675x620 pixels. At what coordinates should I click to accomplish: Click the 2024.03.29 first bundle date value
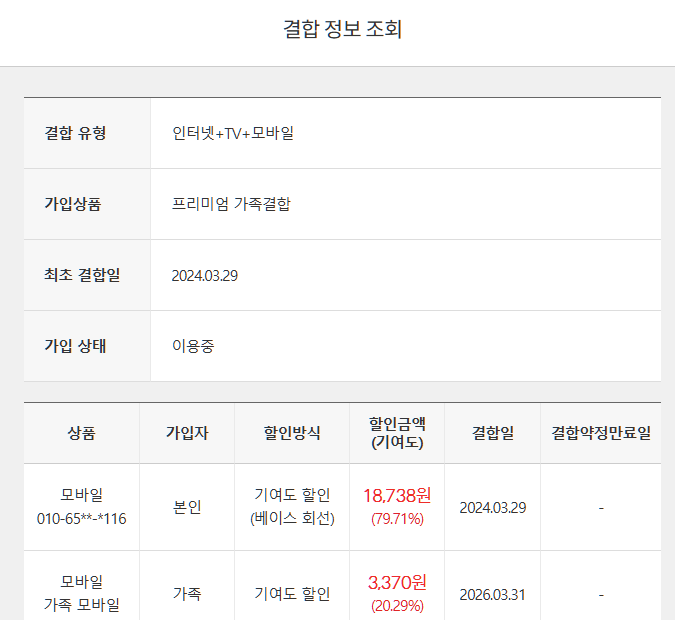[x=205, y=276]
